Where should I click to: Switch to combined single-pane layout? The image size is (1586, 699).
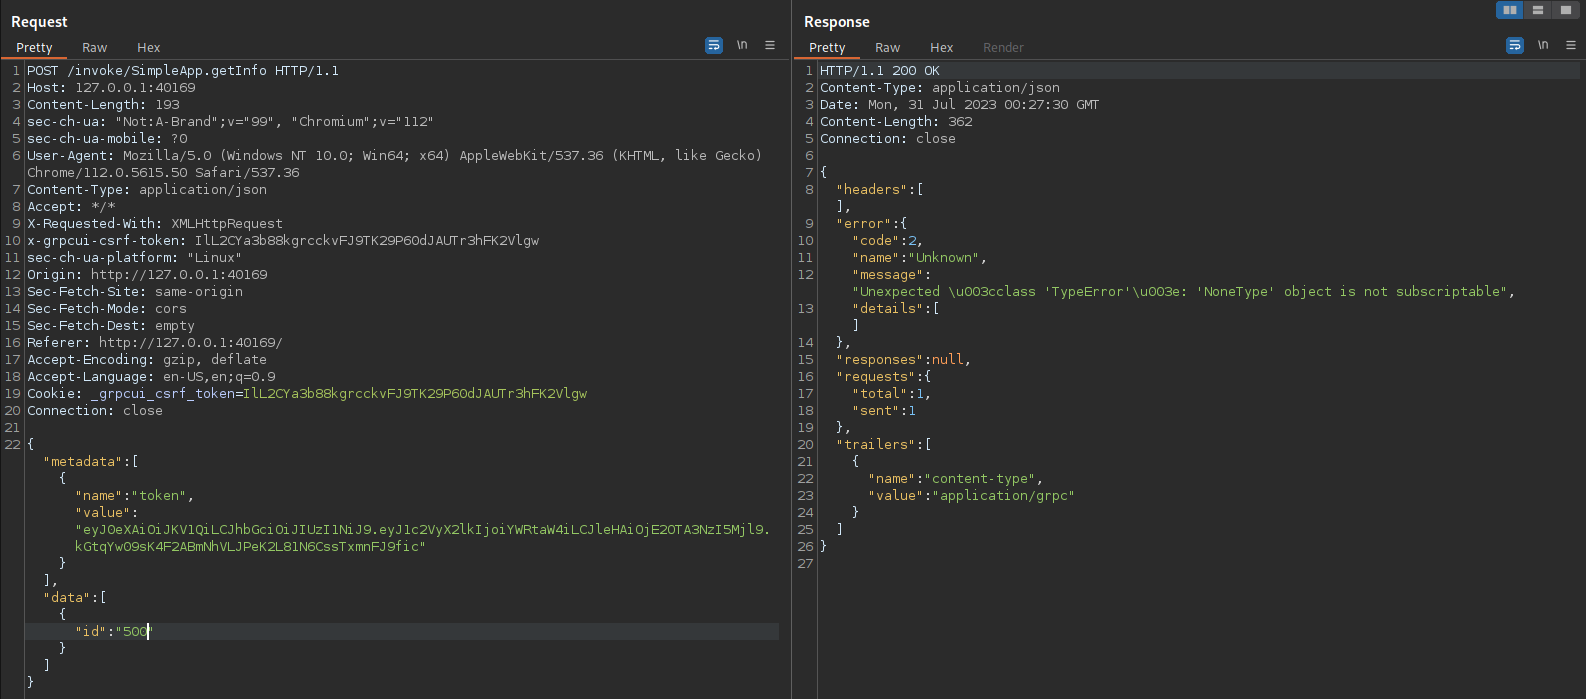click(x=1566, y=10)
